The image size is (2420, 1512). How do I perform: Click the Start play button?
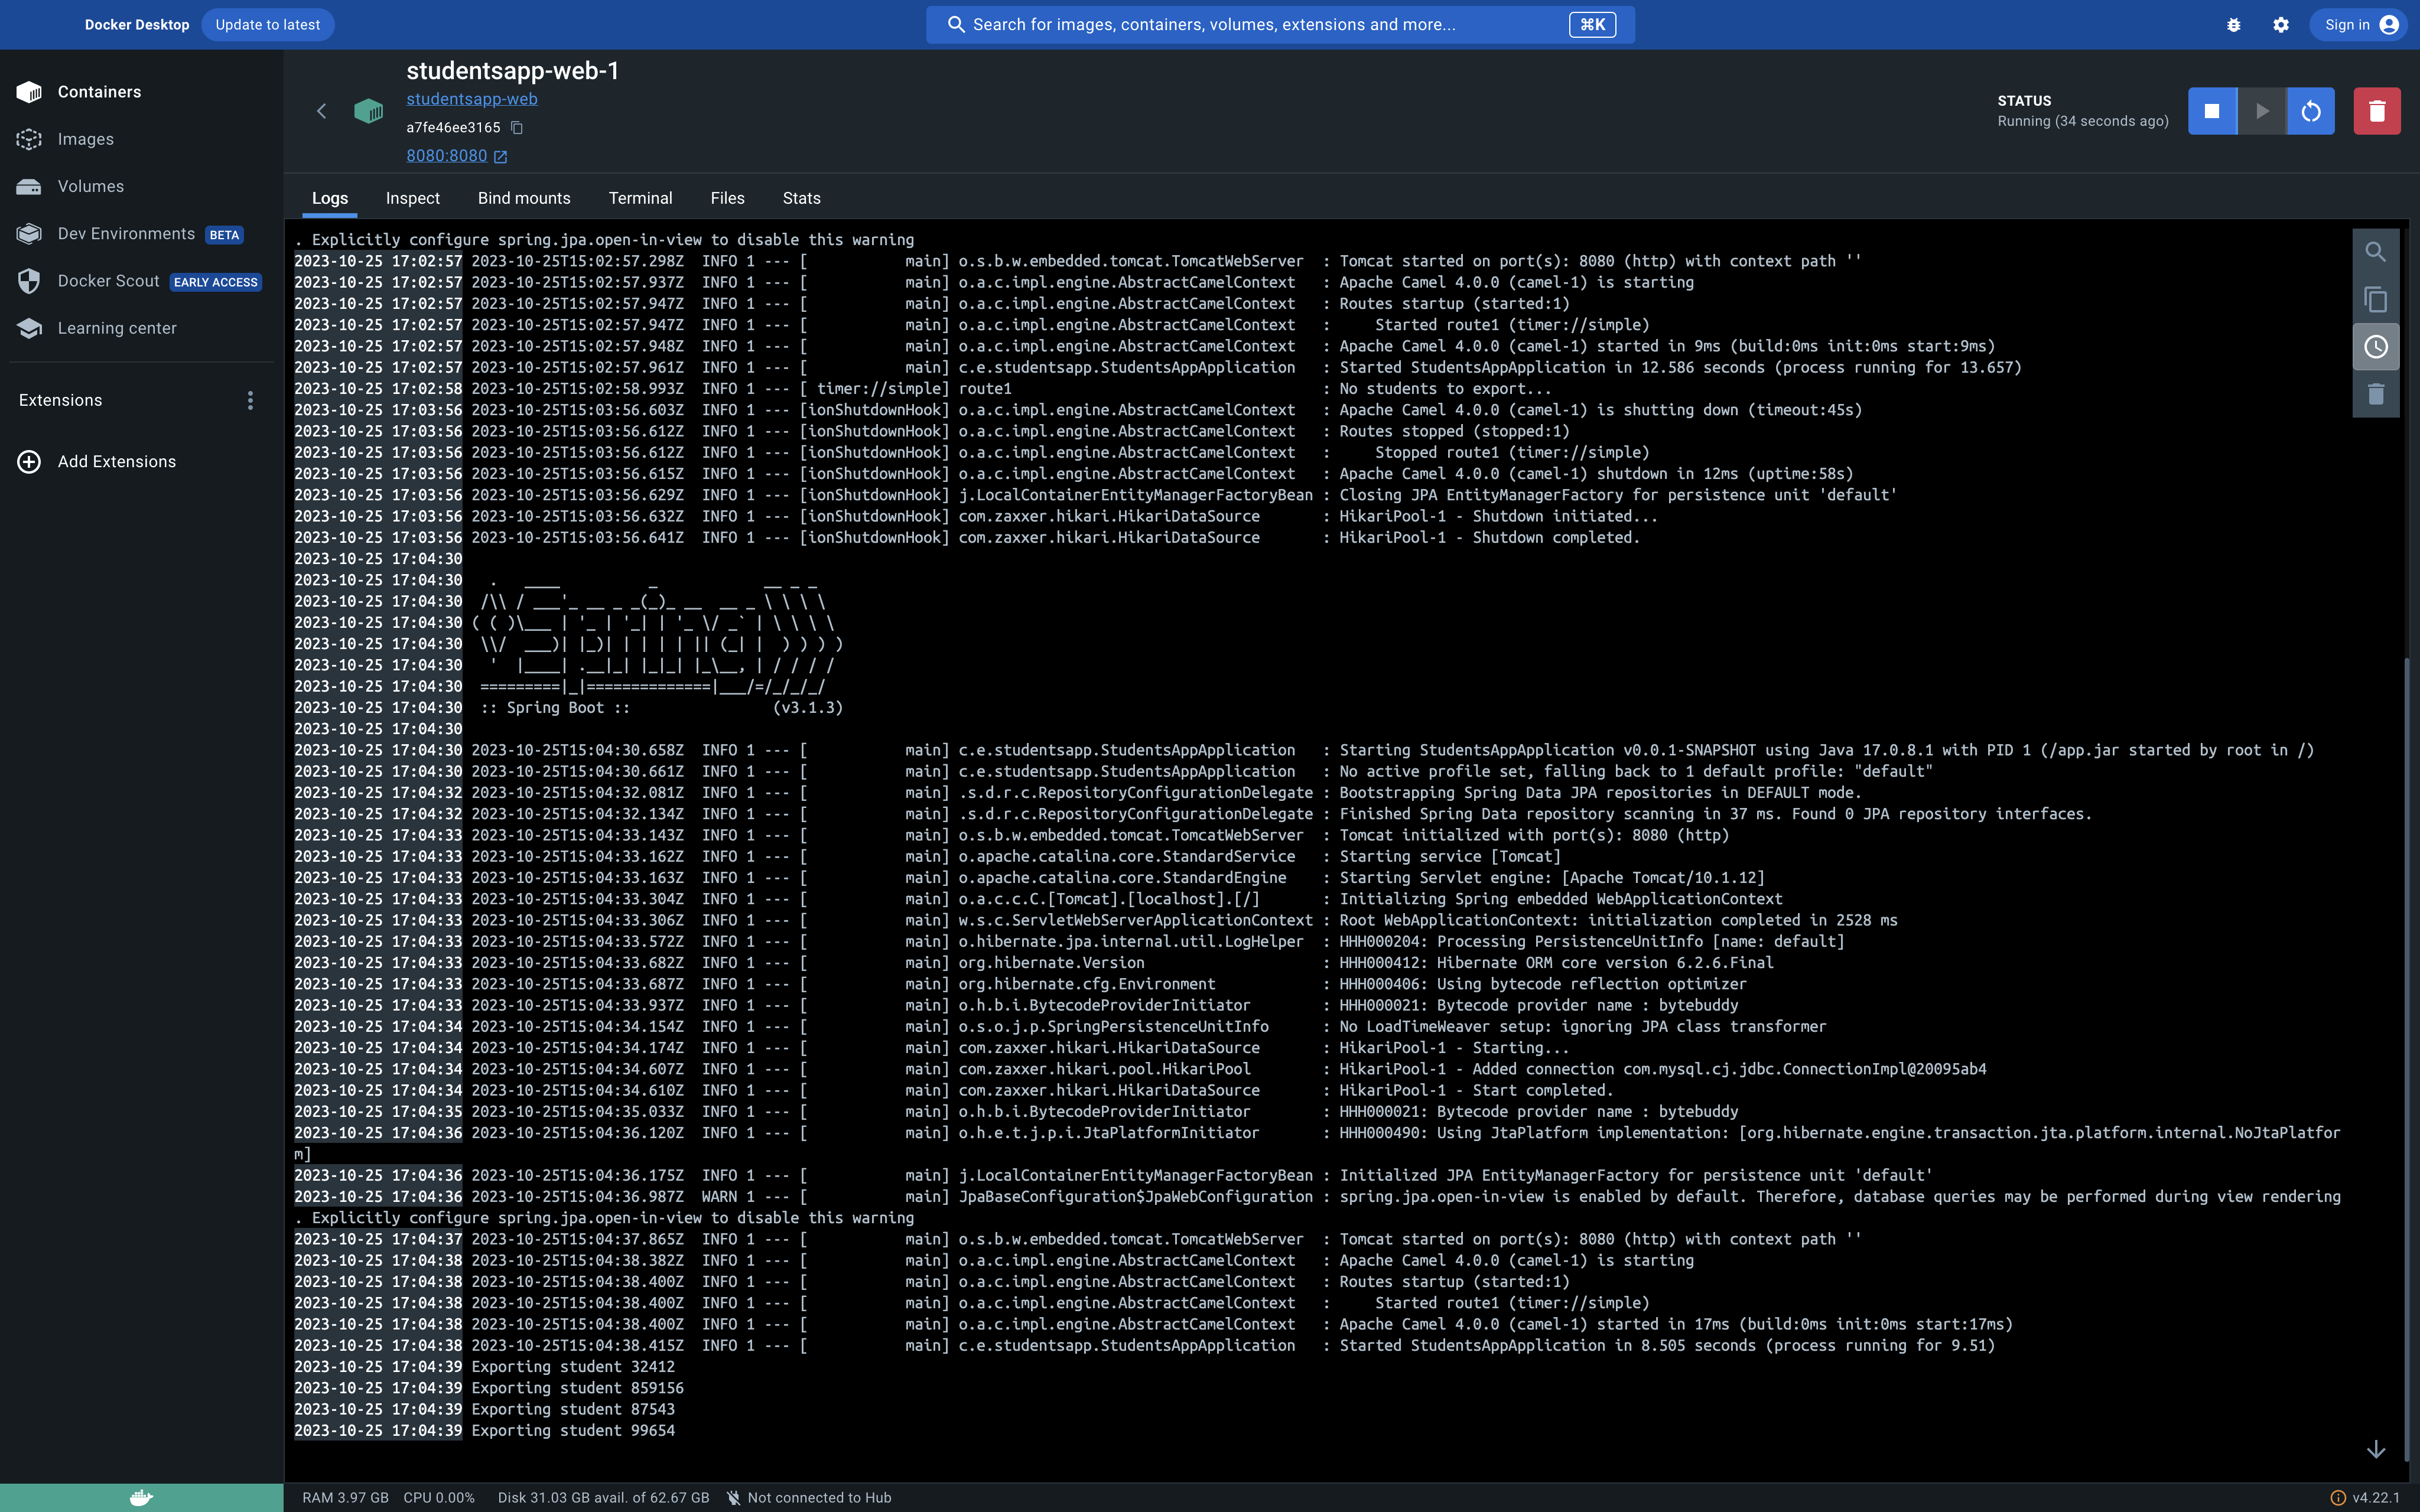[x=2262, y=111]
